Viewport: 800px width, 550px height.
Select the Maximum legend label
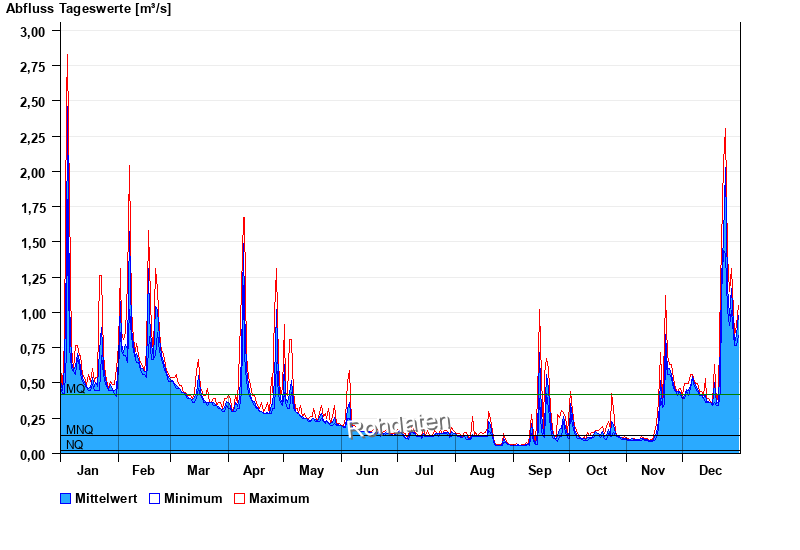(279, 498)
